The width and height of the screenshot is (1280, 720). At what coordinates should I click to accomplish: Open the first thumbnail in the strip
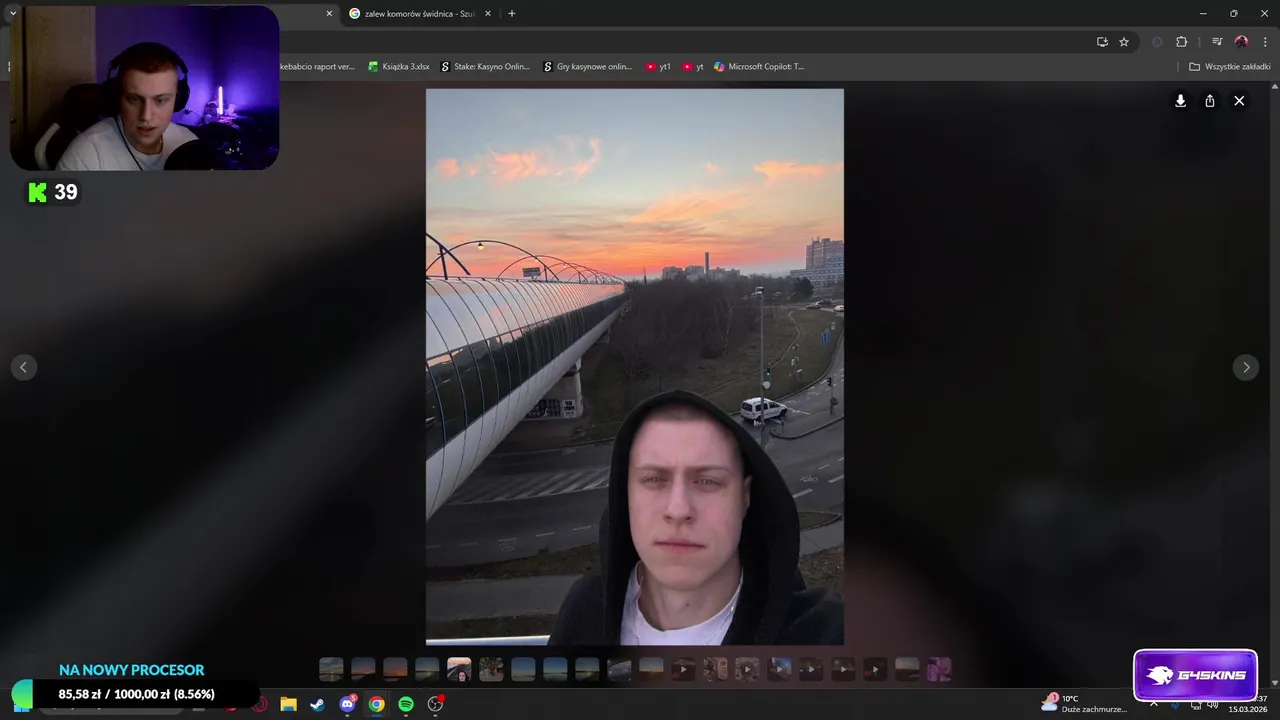(x=331, y=669)
